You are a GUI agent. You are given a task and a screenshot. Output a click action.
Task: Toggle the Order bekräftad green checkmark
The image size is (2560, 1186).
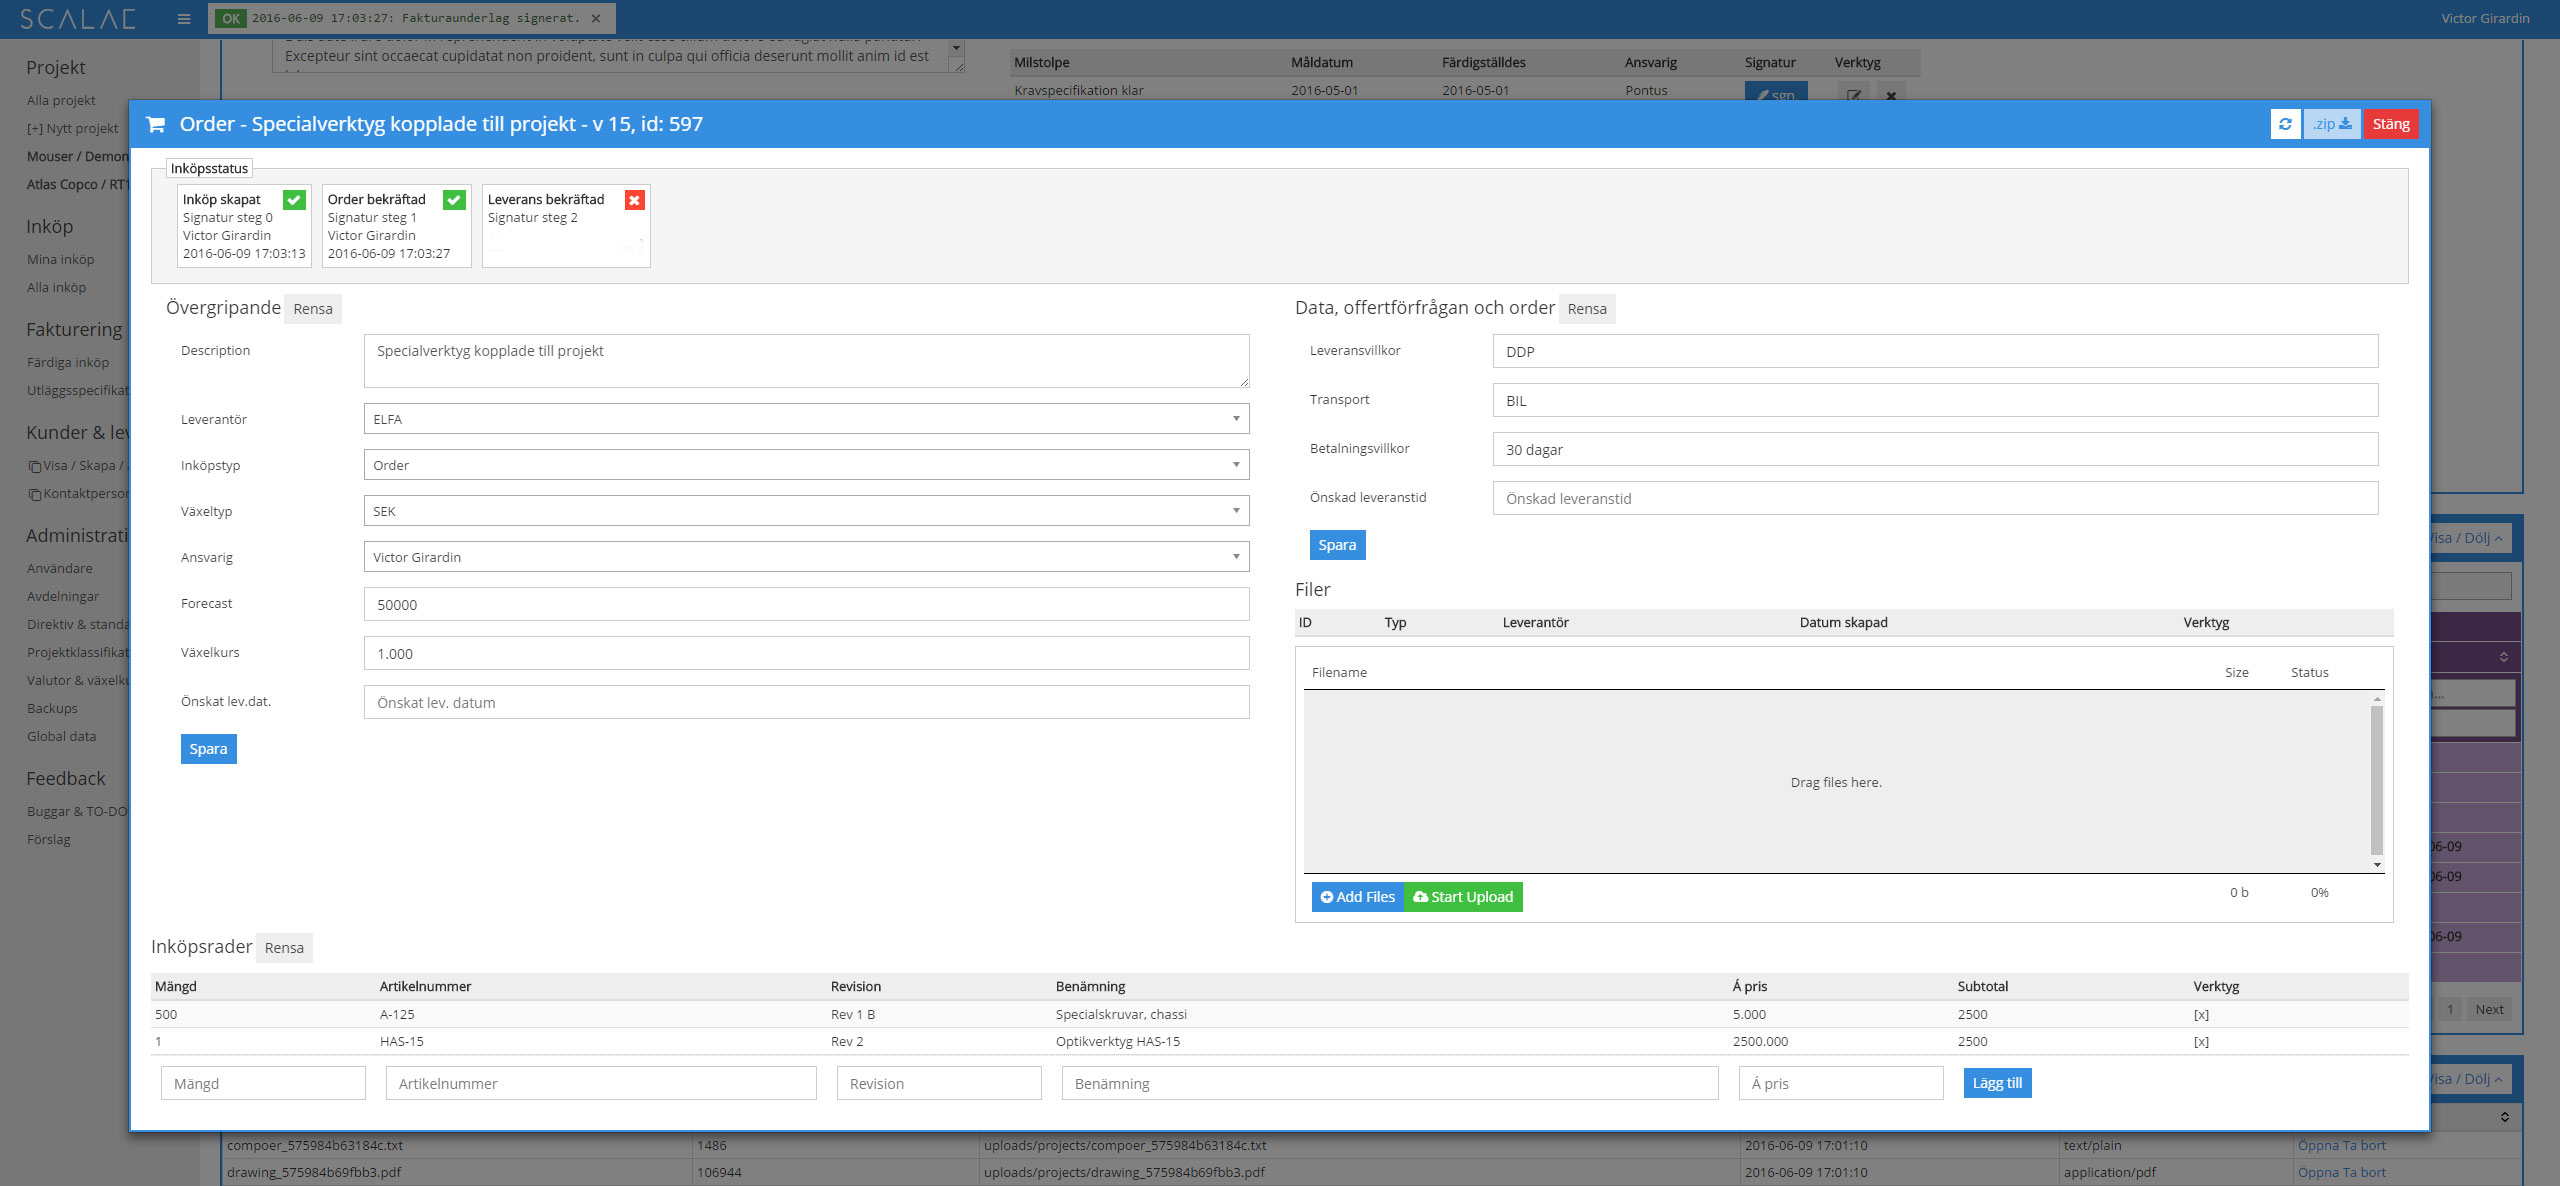point(454,200)
